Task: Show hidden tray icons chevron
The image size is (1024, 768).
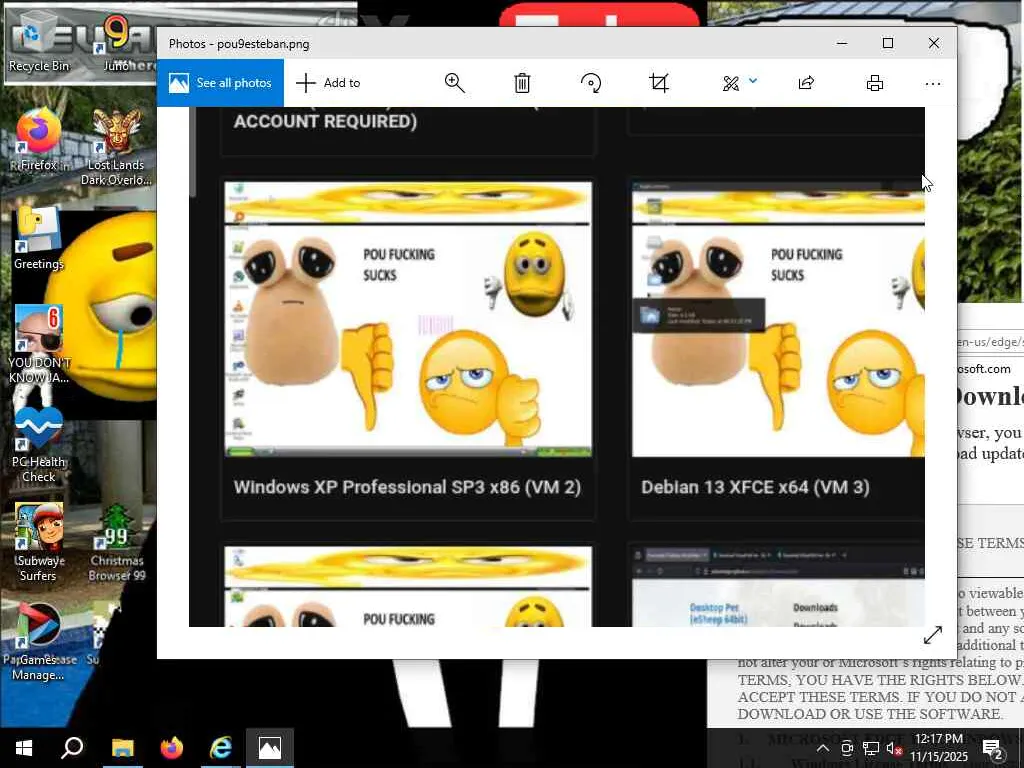Action: pyautogui.click(x=823, y=748)
